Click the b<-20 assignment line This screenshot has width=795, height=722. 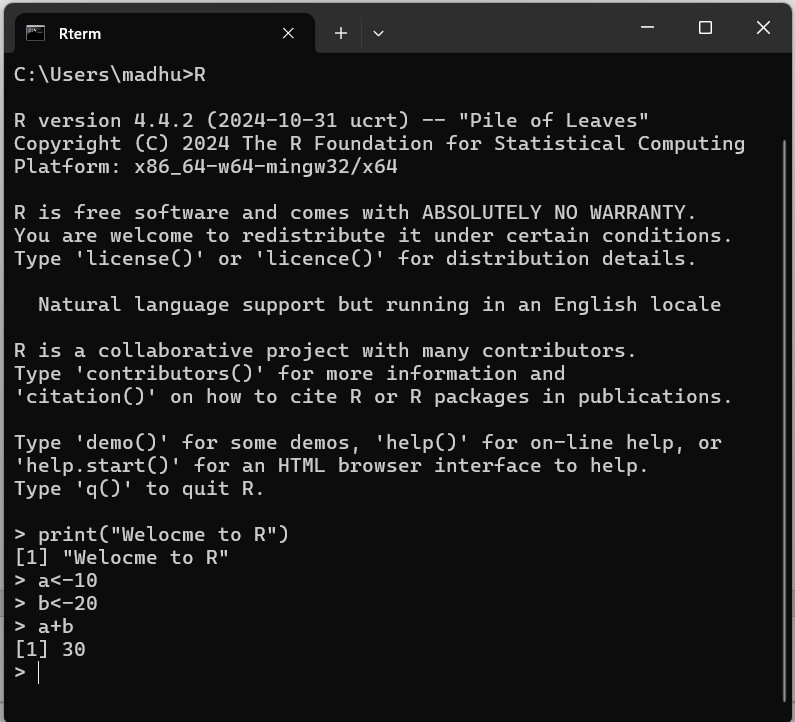(x=68, y=603)
